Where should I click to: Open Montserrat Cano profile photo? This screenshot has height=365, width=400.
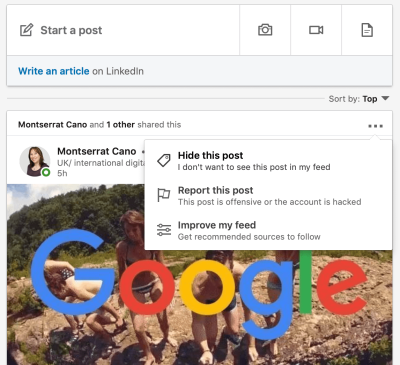[x=35, y=161]
